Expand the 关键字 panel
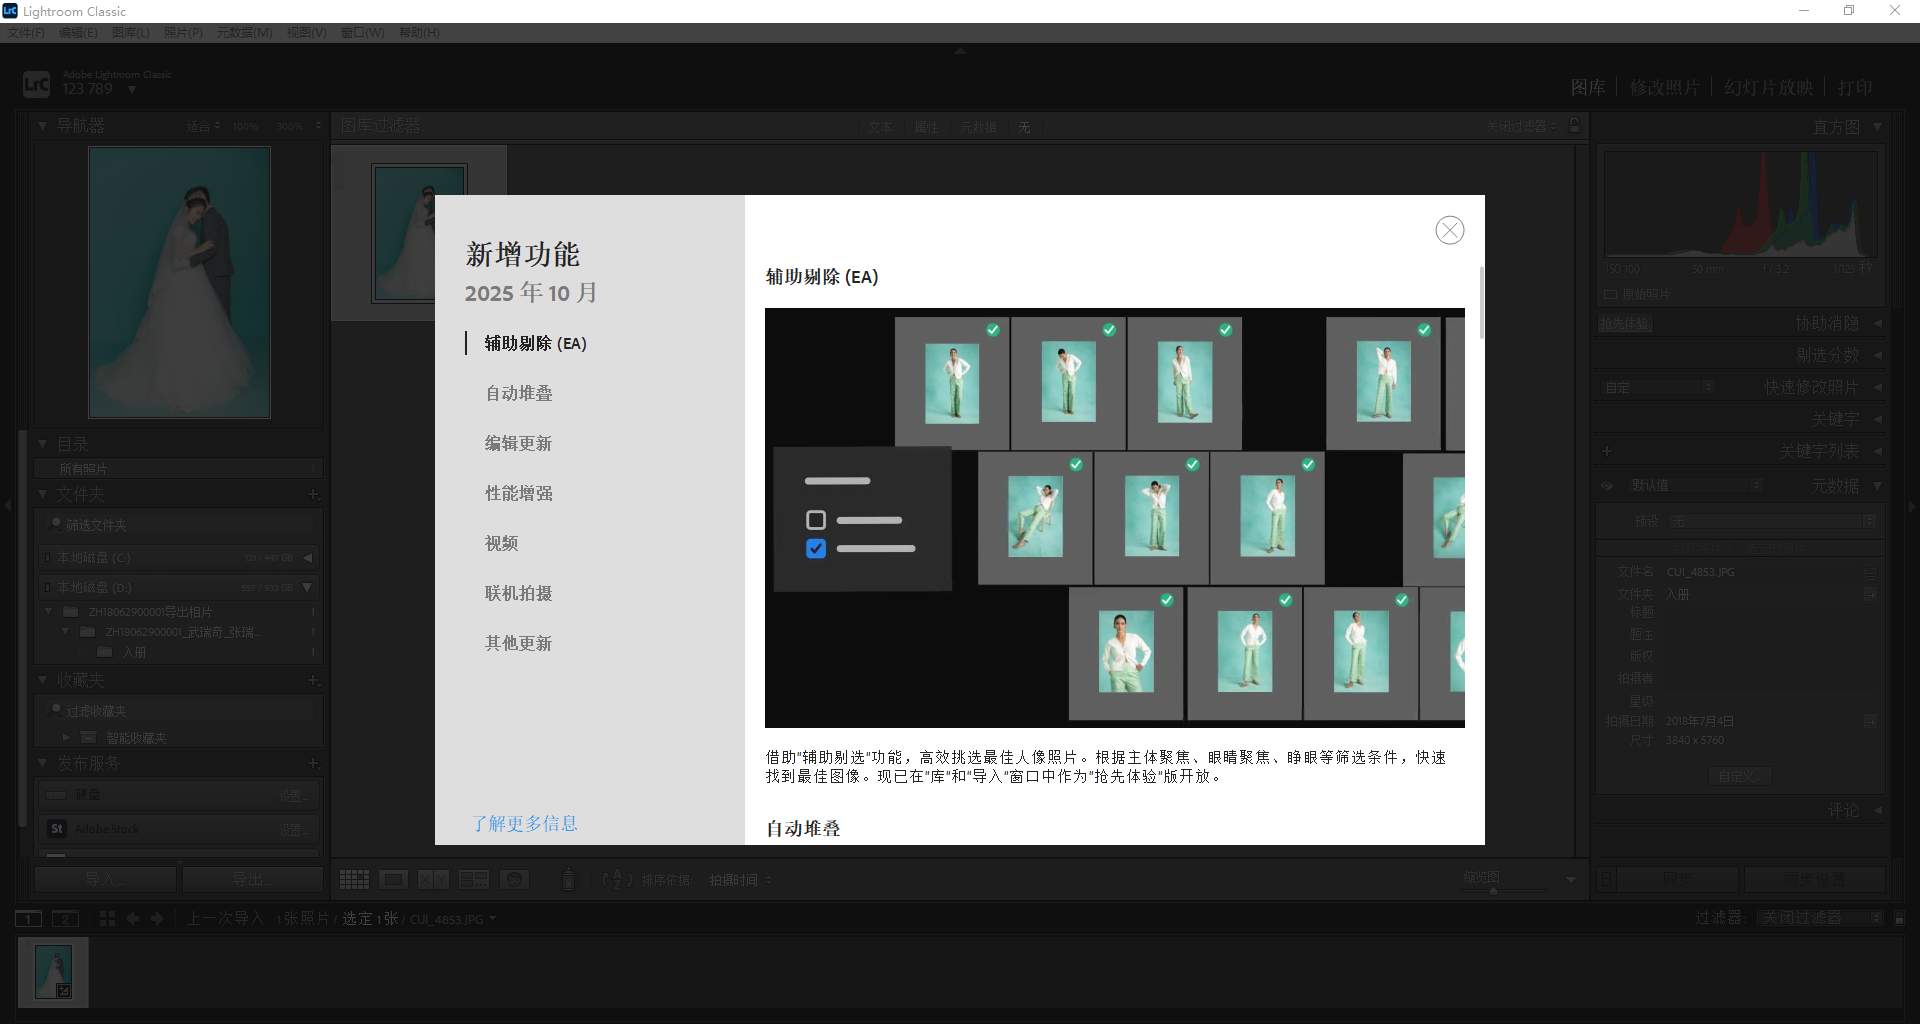 pyautogui.click(x=1877, y=419)
